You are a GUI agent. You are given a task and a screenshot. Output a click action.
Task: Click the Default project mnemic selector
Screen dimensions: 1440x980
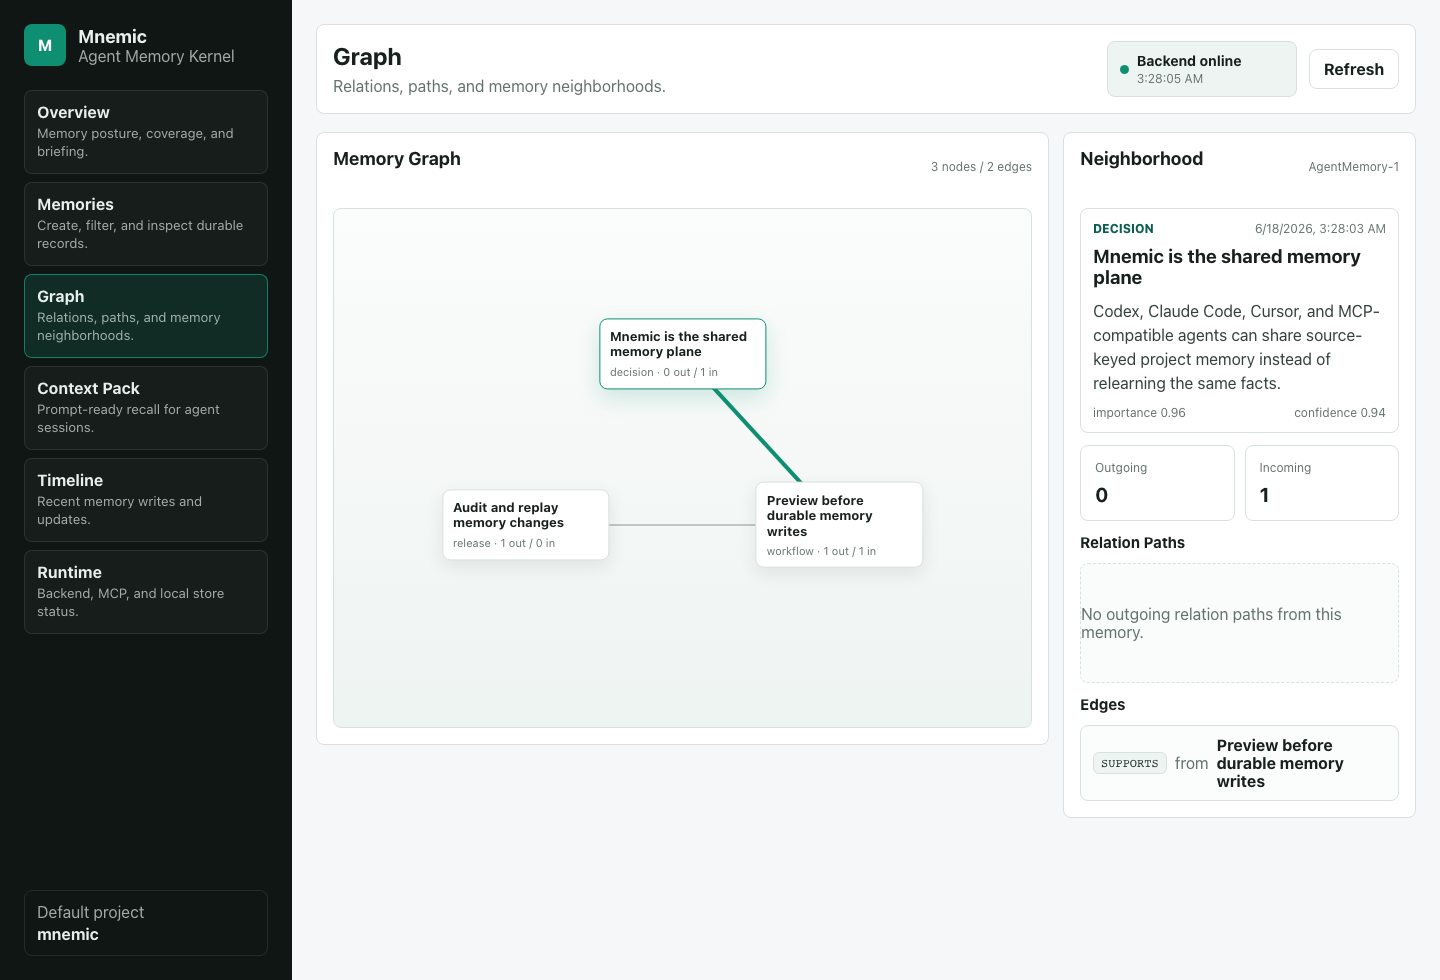pyautogui.click(x=146, y=923)
